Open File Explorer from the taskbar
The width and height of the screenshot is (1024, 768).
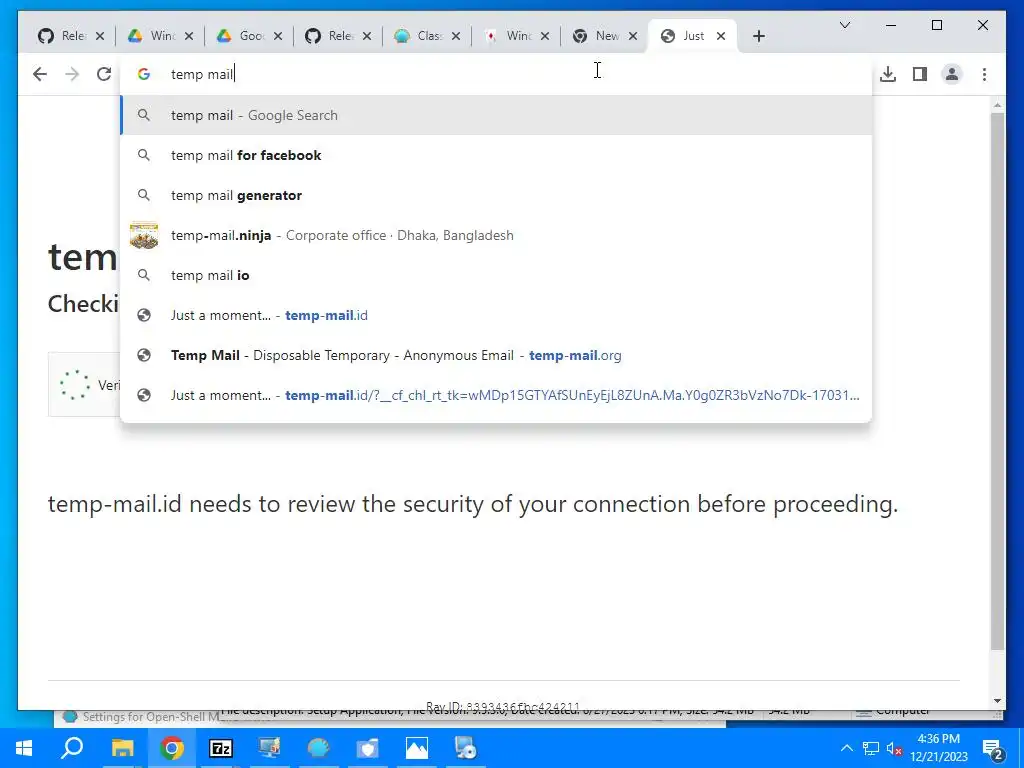click(122, 748)
